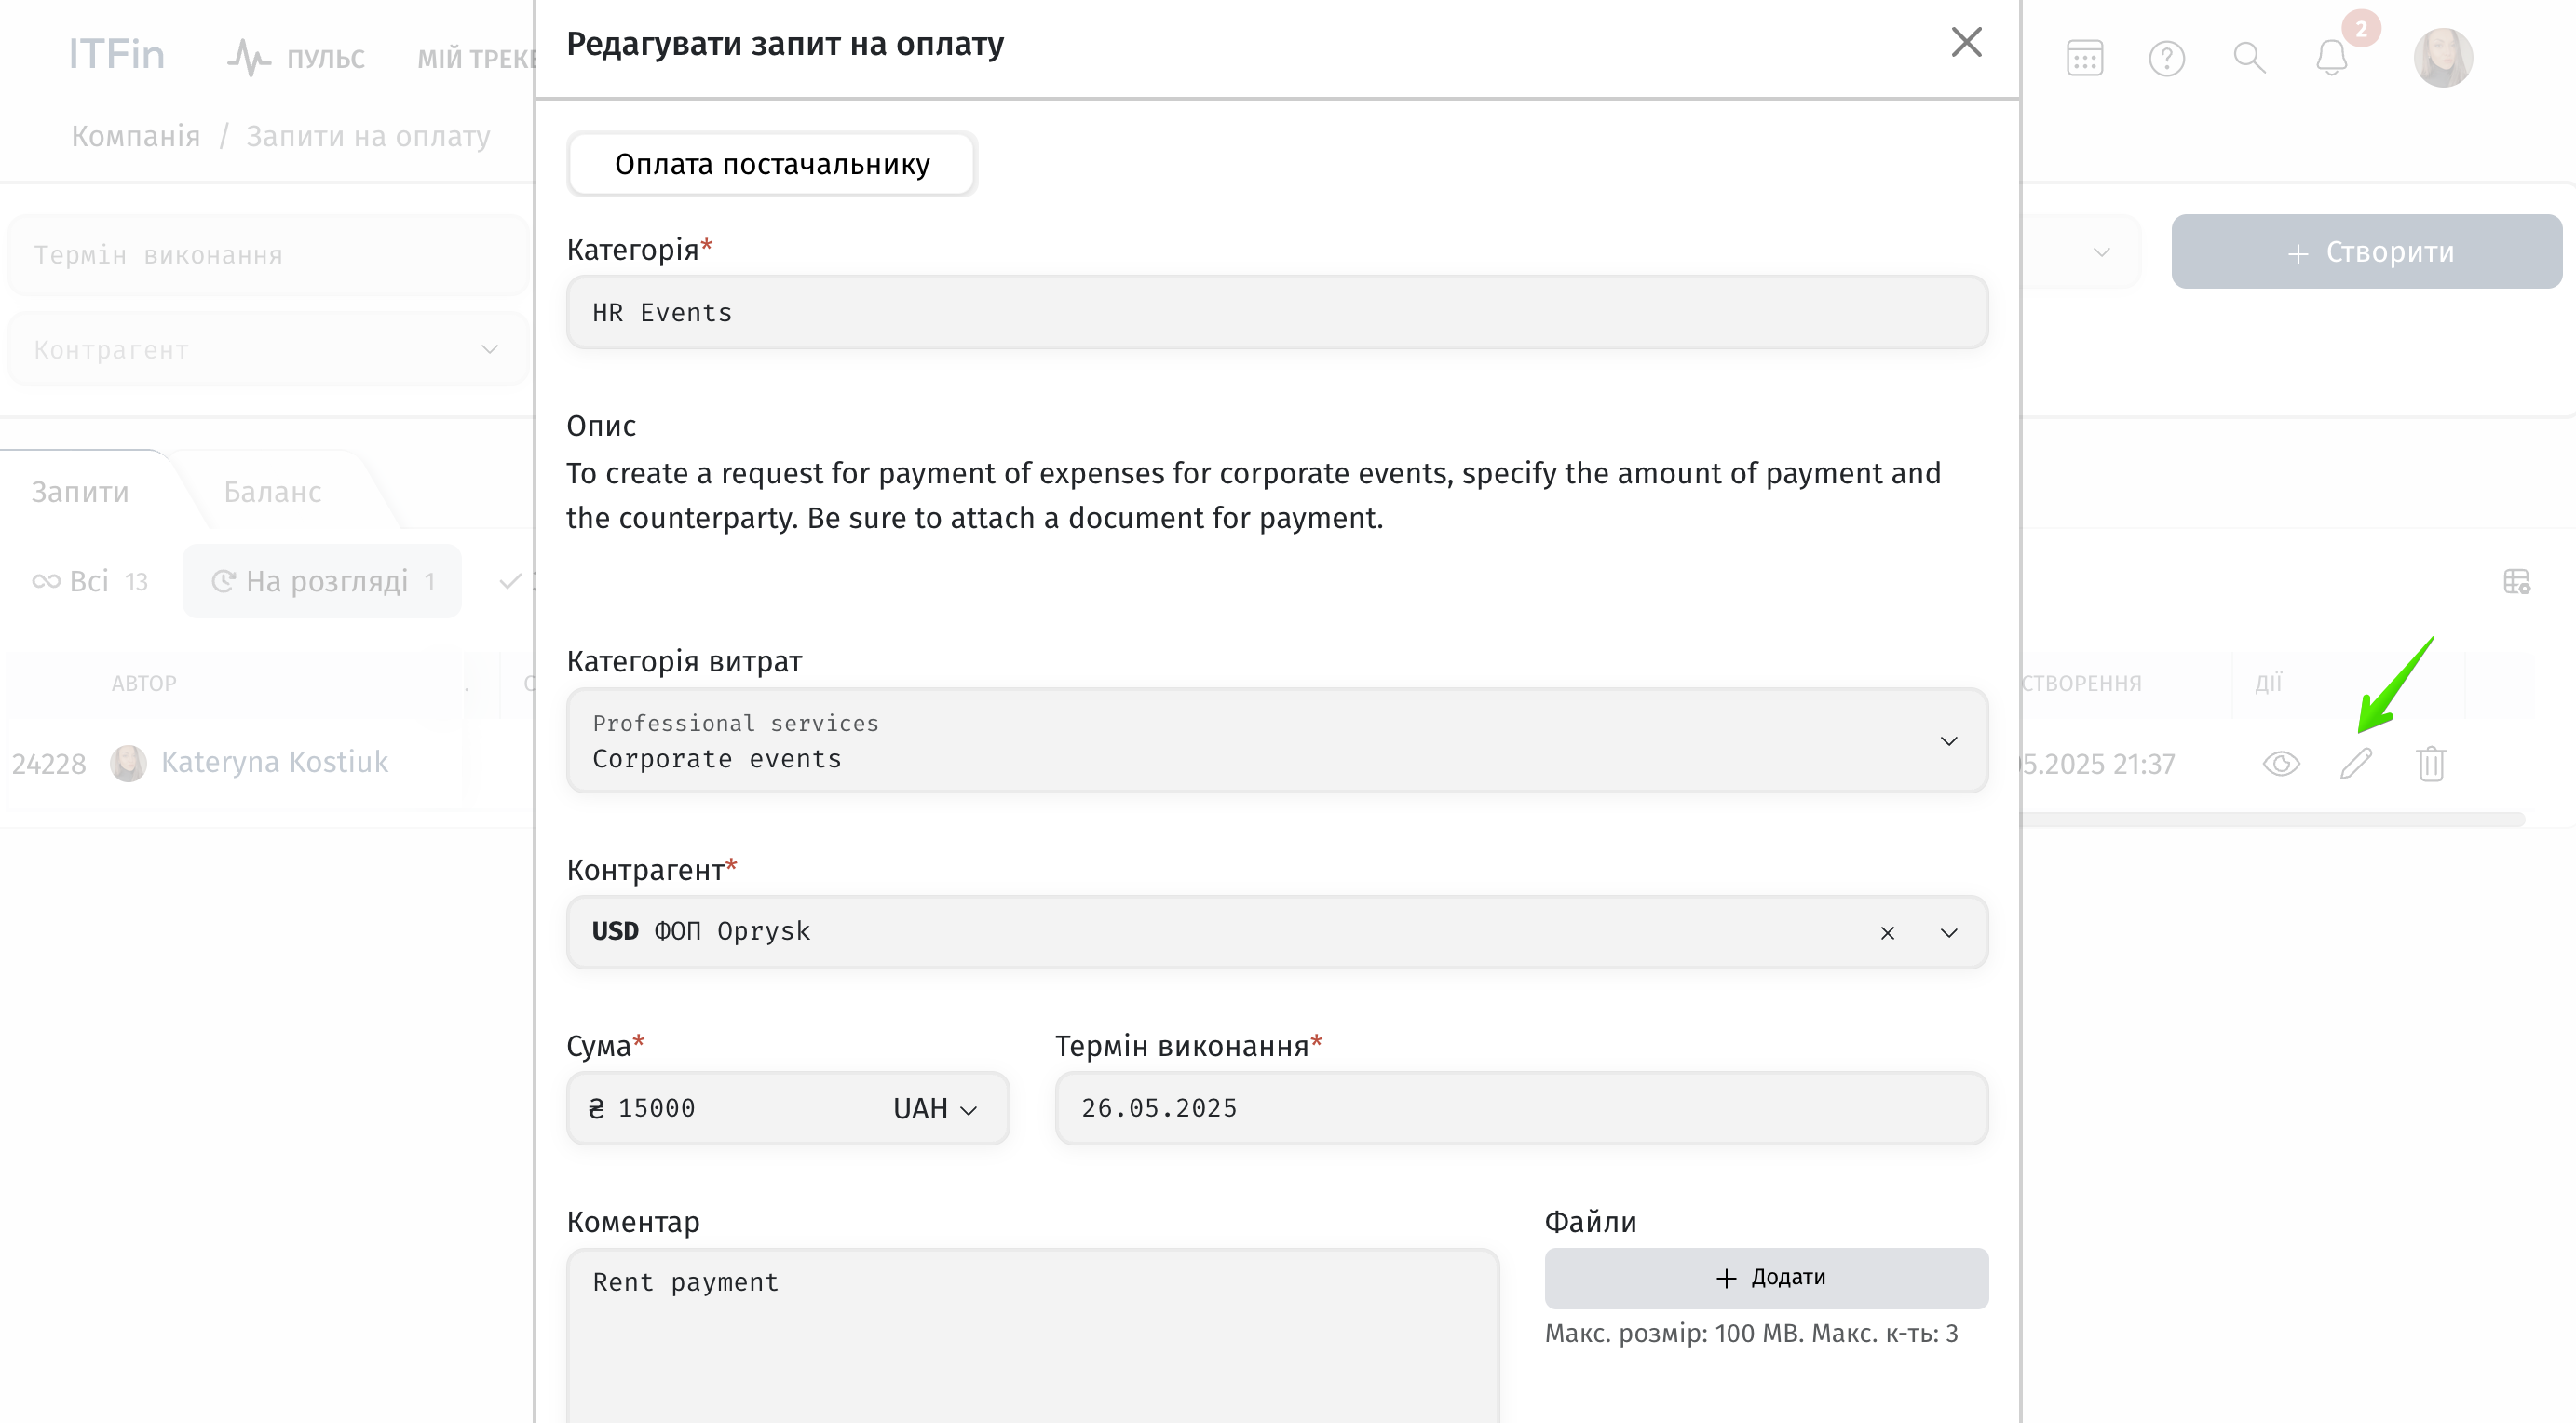Switch to the Баланс tab
This screenshot has height=1423, width=2576.
[x=272, y=492]
